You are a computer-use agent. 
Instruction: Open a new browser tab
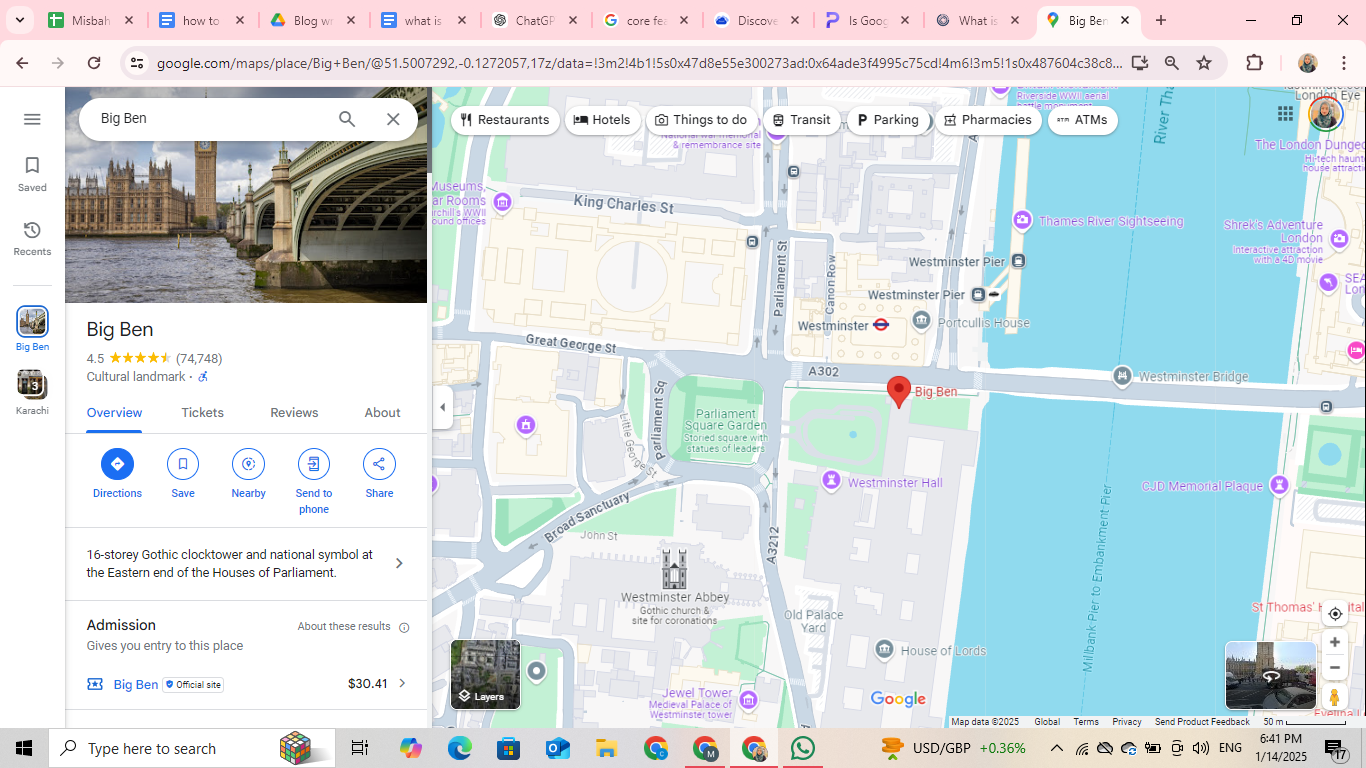[x=1161, y=20]
